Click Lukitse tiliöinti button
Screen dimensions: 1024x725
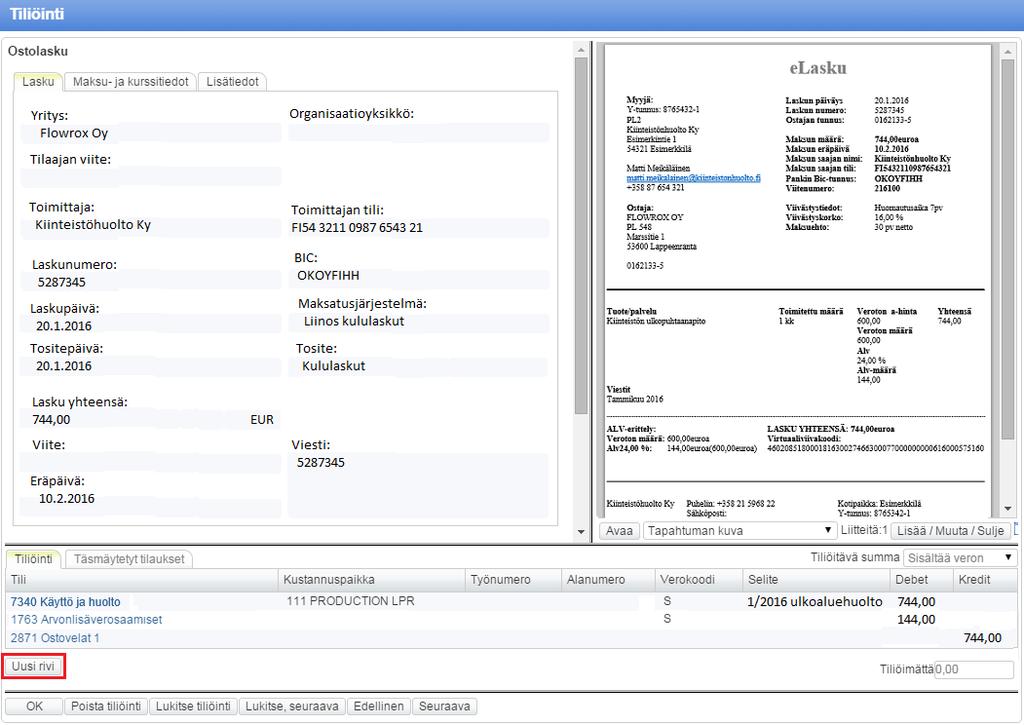(x=193, y=706)
